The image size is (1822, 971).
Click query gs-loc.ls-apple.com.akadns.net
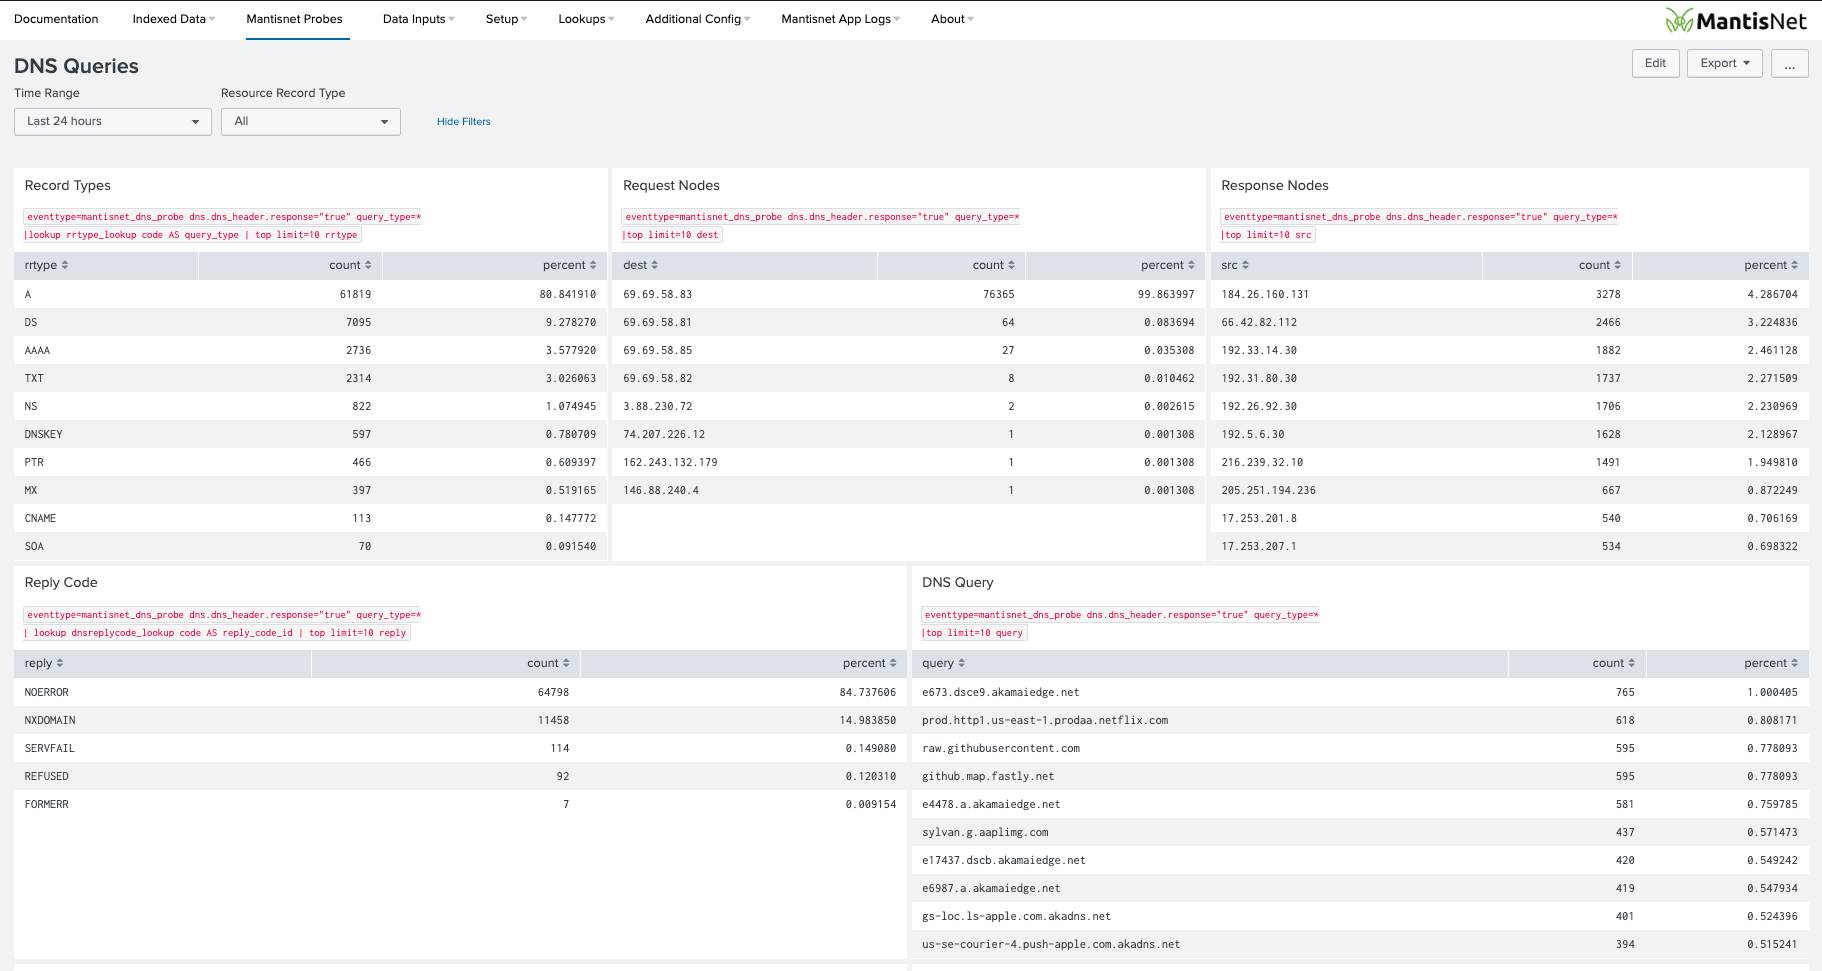tap(1016, 916)
